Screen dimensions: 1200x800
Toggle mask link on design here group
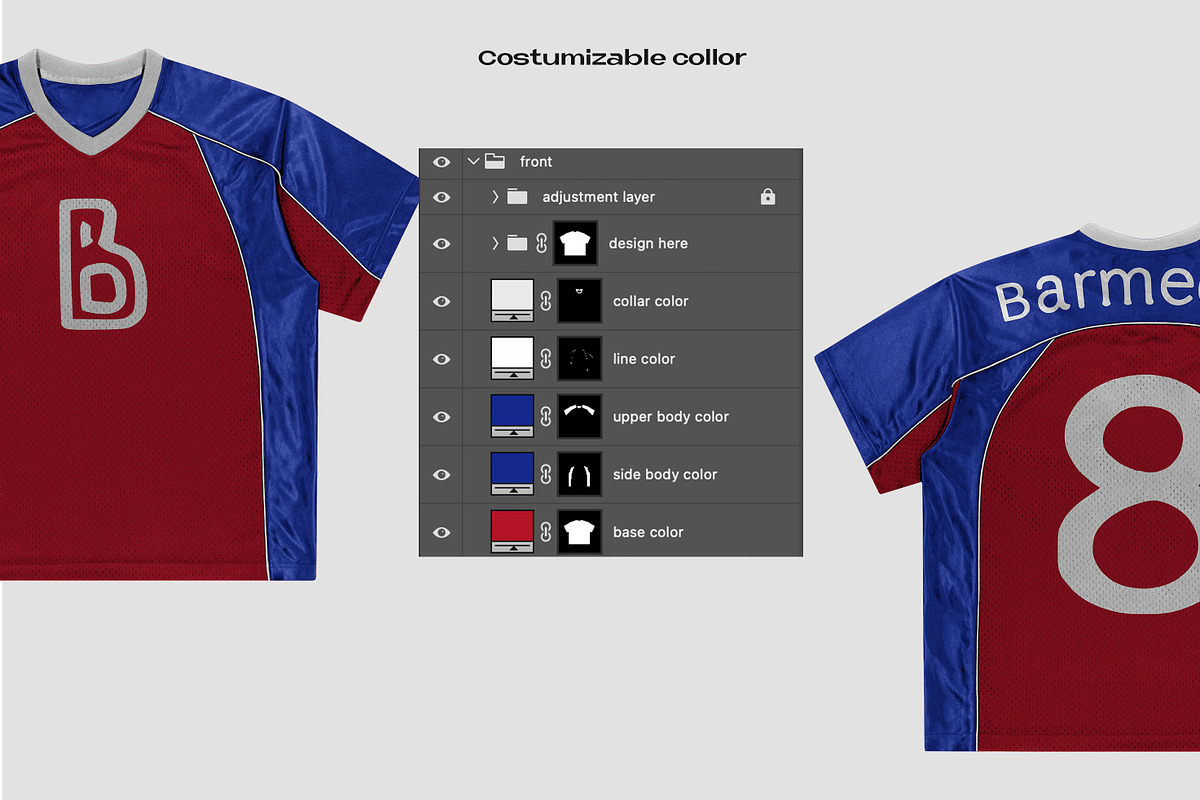point(542,243)
